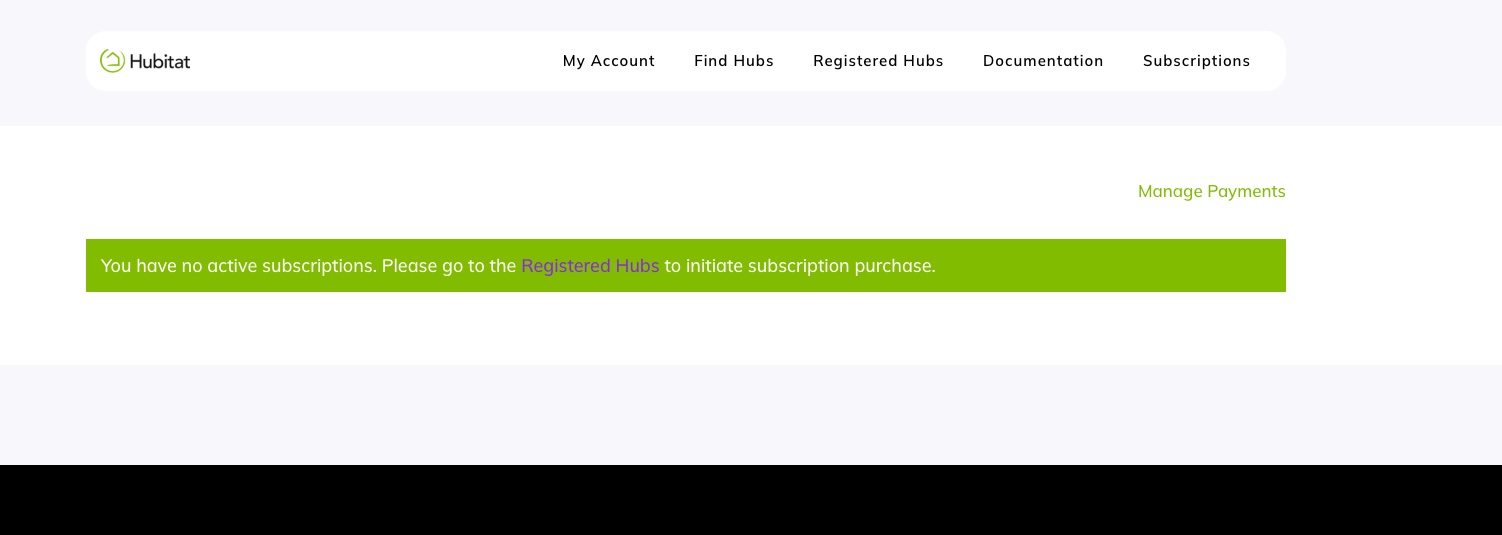Click white content area left of Manage Payments
This screenshot has width=1502, height=535.
600,191
